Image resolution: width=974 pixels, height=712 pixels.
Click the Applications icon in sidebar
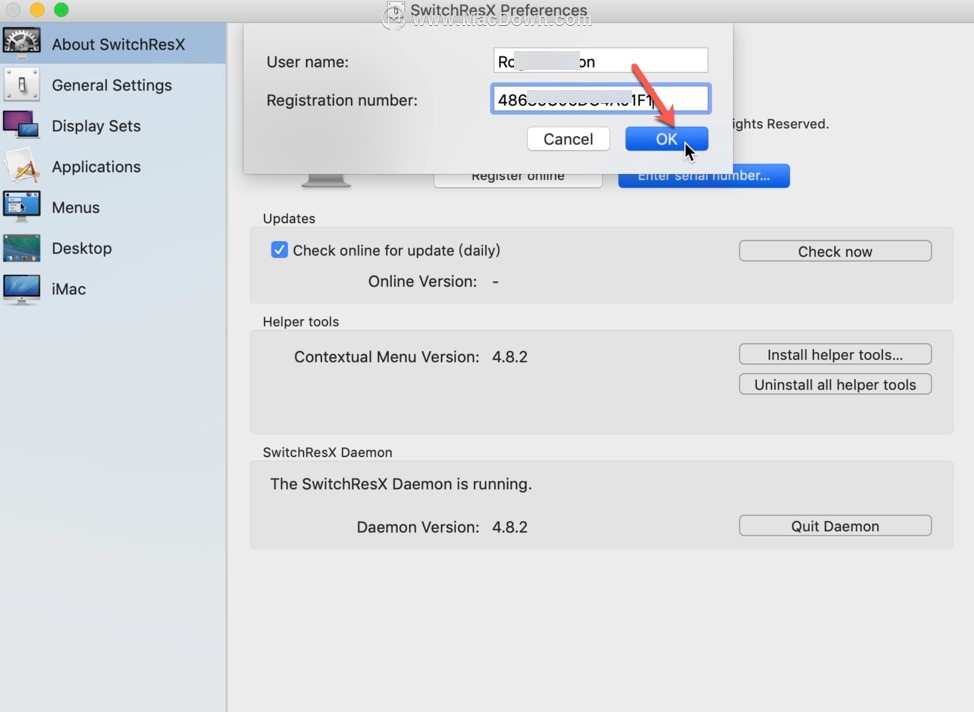[x=22, y=166]
